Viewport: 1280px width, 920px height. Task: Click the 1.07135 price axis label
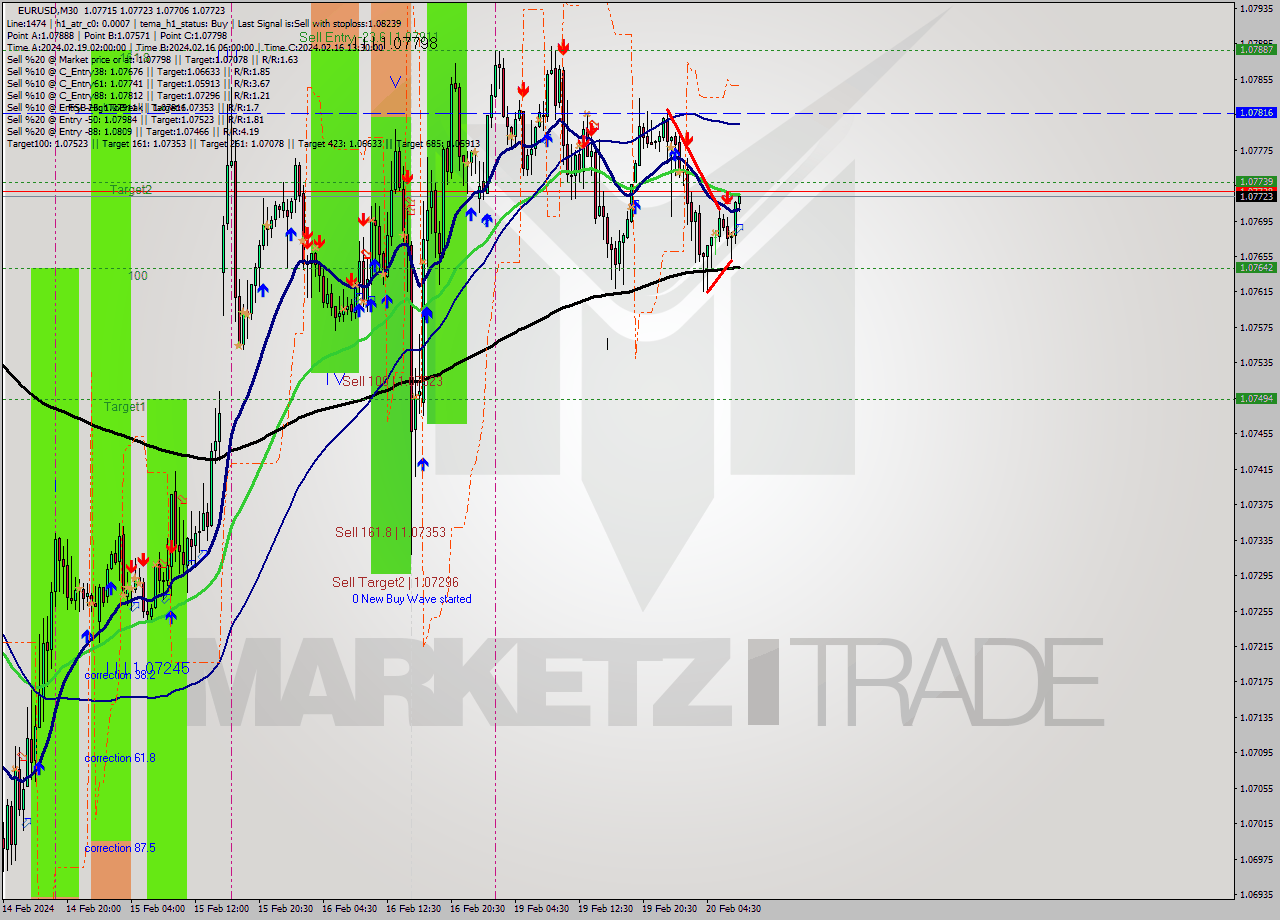pos(1256,717)
